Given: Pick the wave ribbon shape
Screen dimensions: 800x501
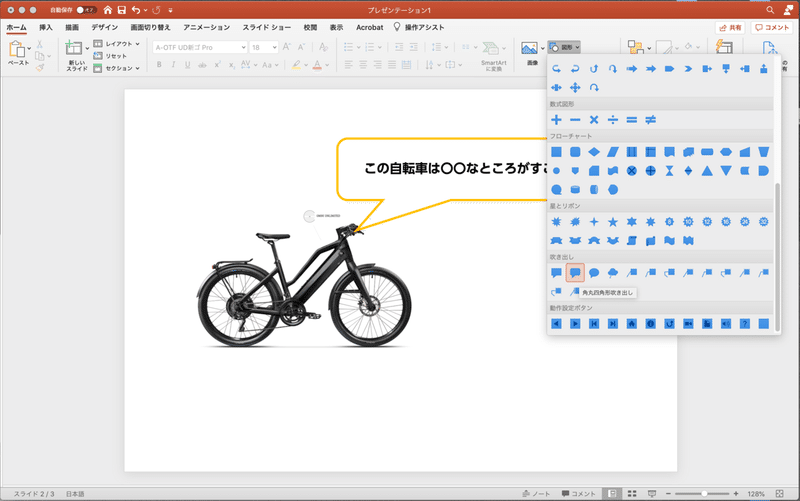Looking at the screenshot, I should (669, 241).
